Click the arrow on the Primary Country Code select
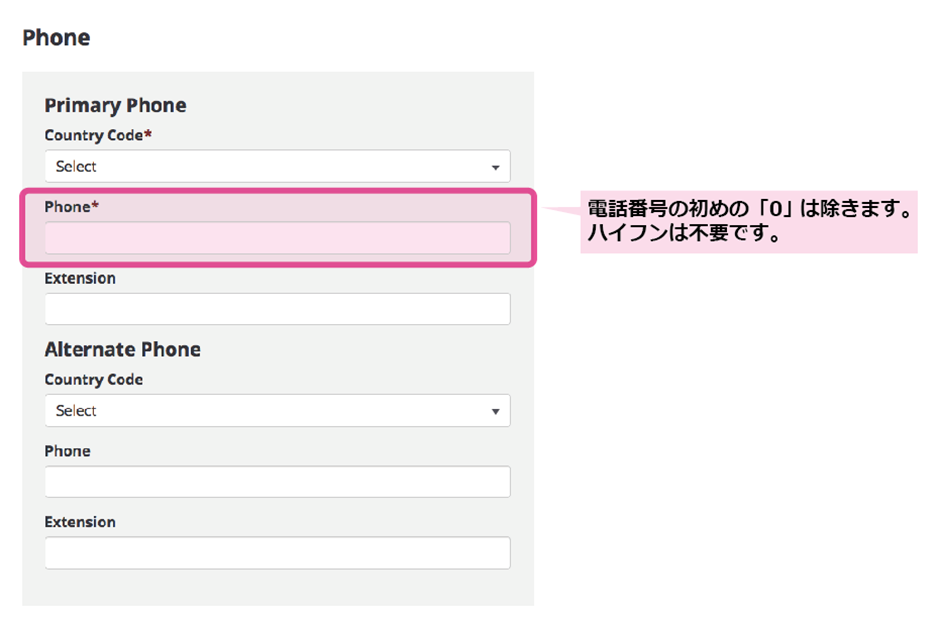Viewport: 940px width, 619px height. pos(495,168)
